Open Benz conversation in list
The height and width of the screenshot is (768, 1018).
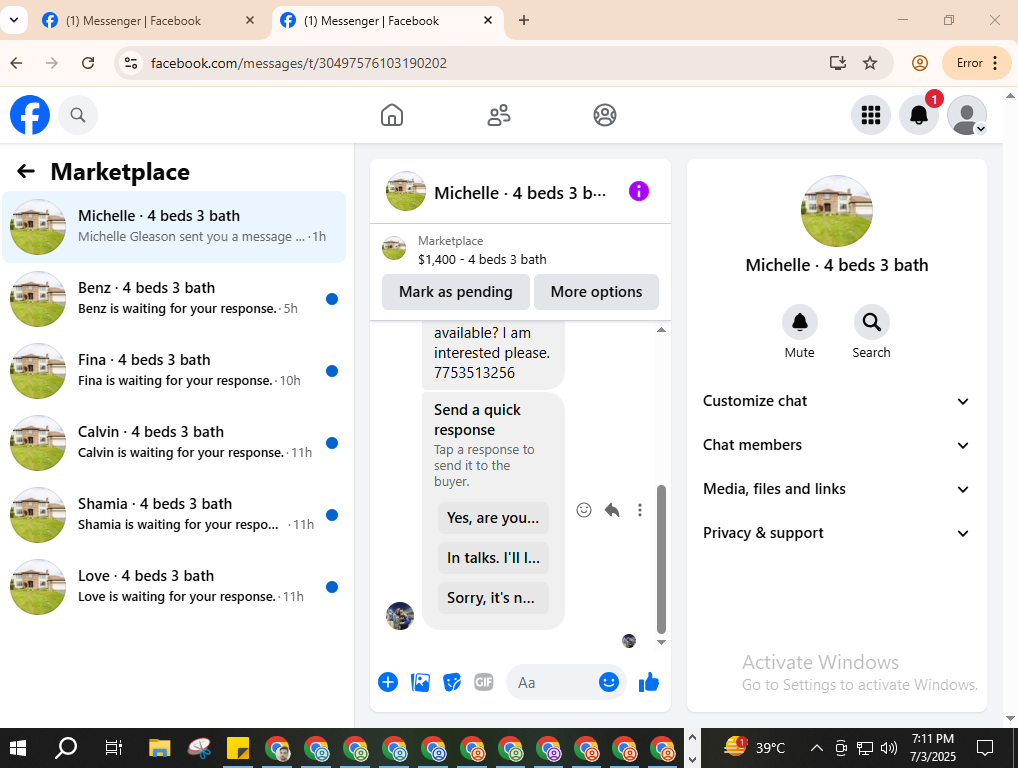point(174,299)
